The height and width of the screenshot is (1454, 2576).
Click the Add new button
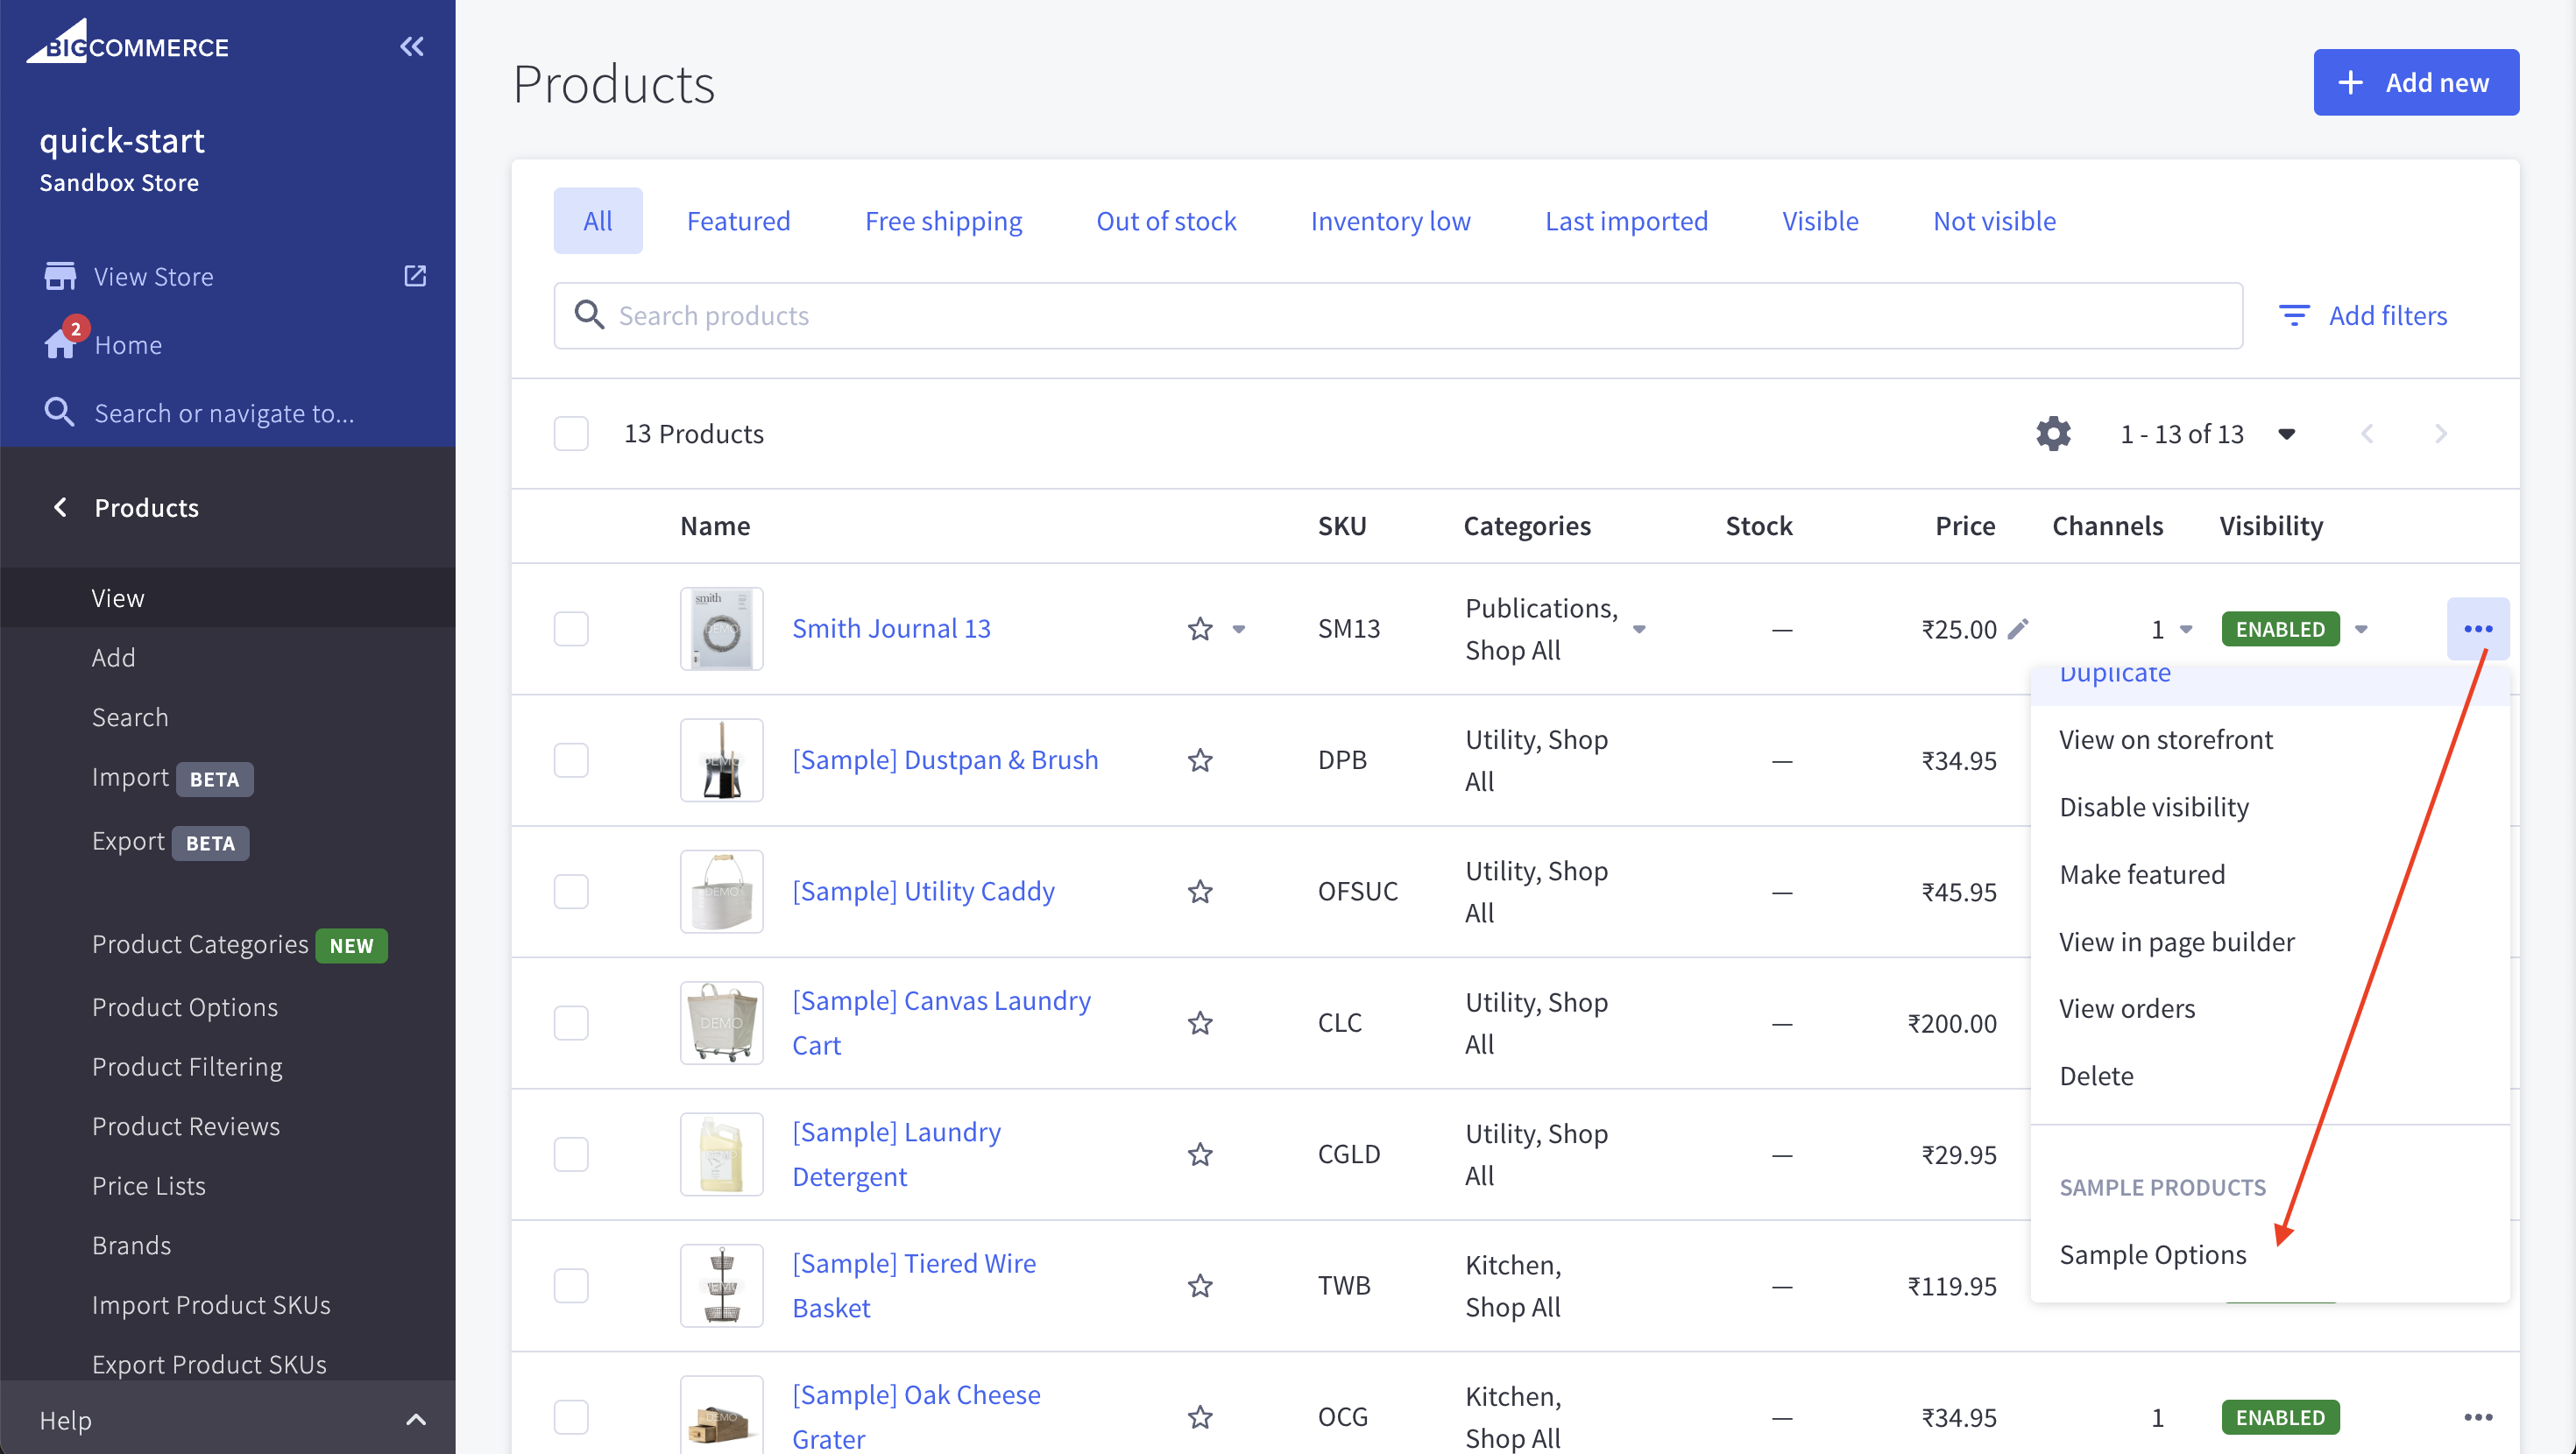click(2416, 82)
